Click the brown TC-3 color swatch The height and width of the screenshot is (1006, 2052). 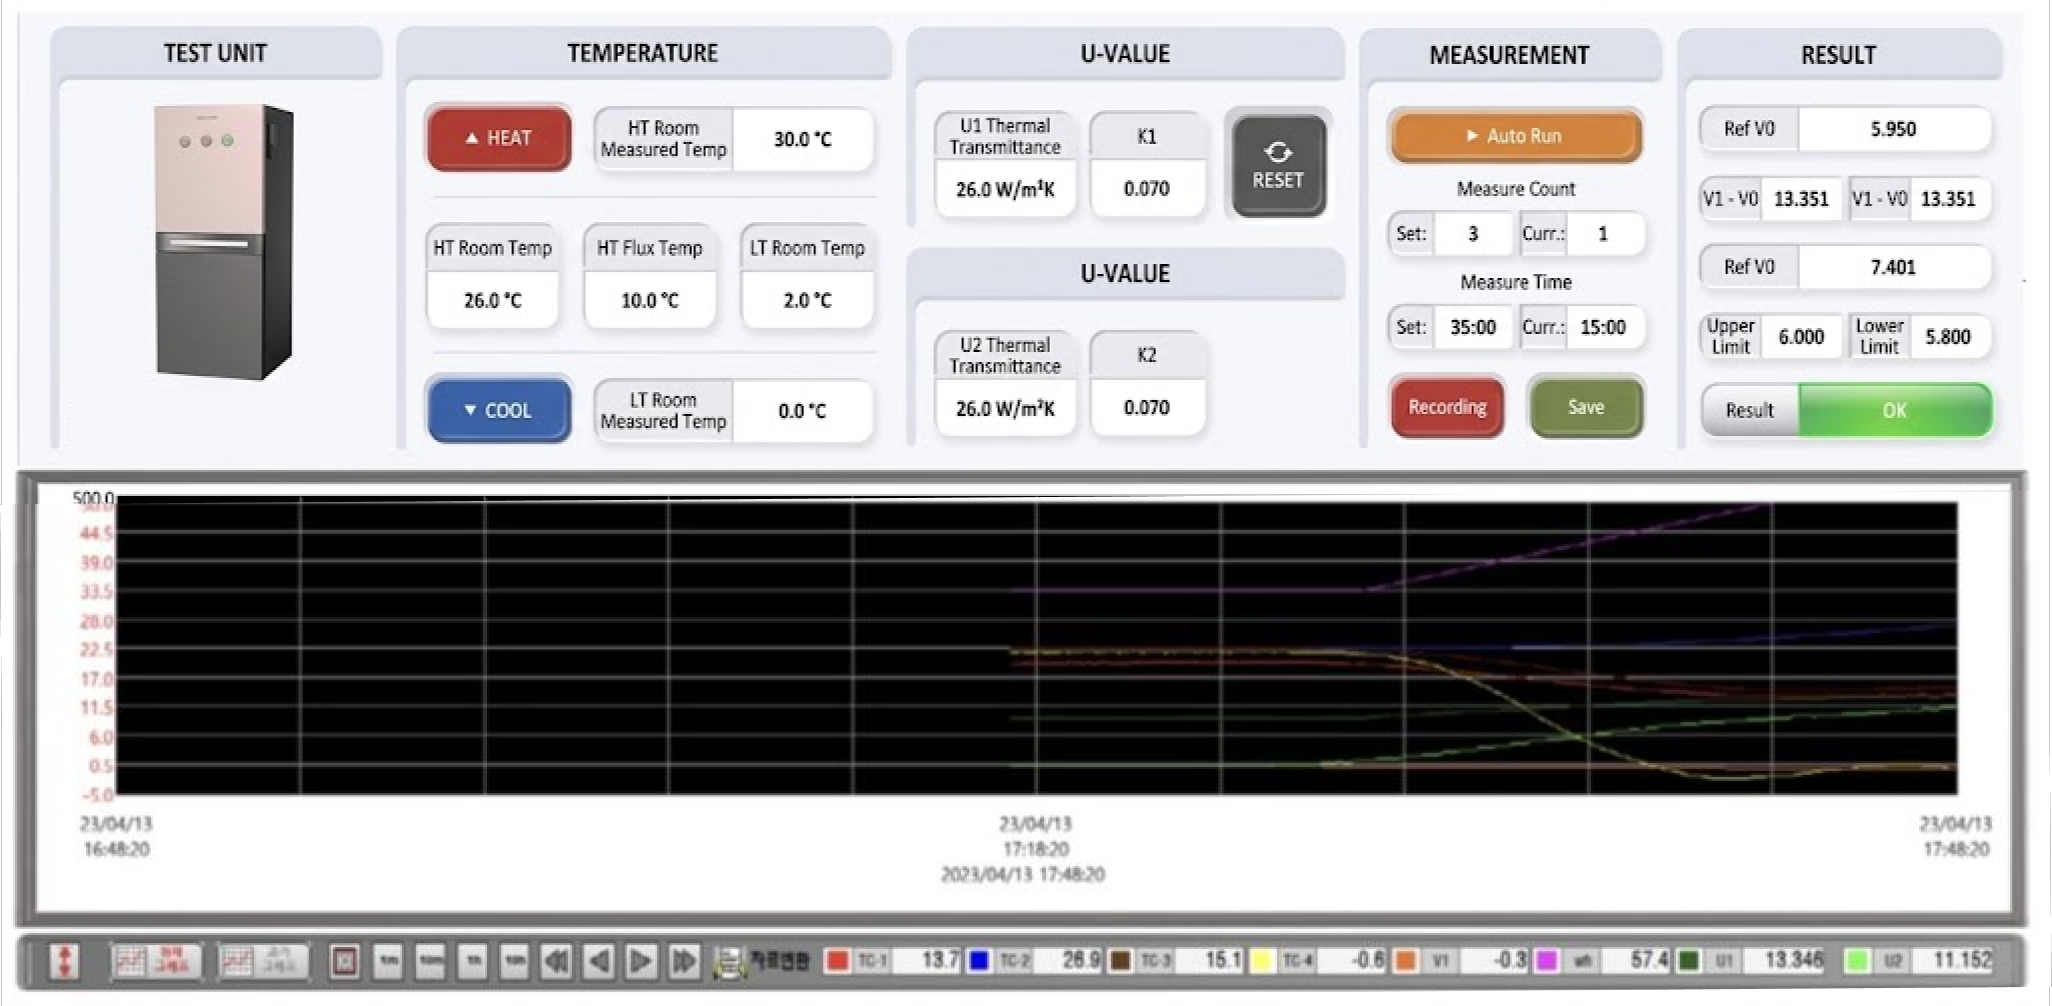pyautogui.click(x=1121, y=960)
